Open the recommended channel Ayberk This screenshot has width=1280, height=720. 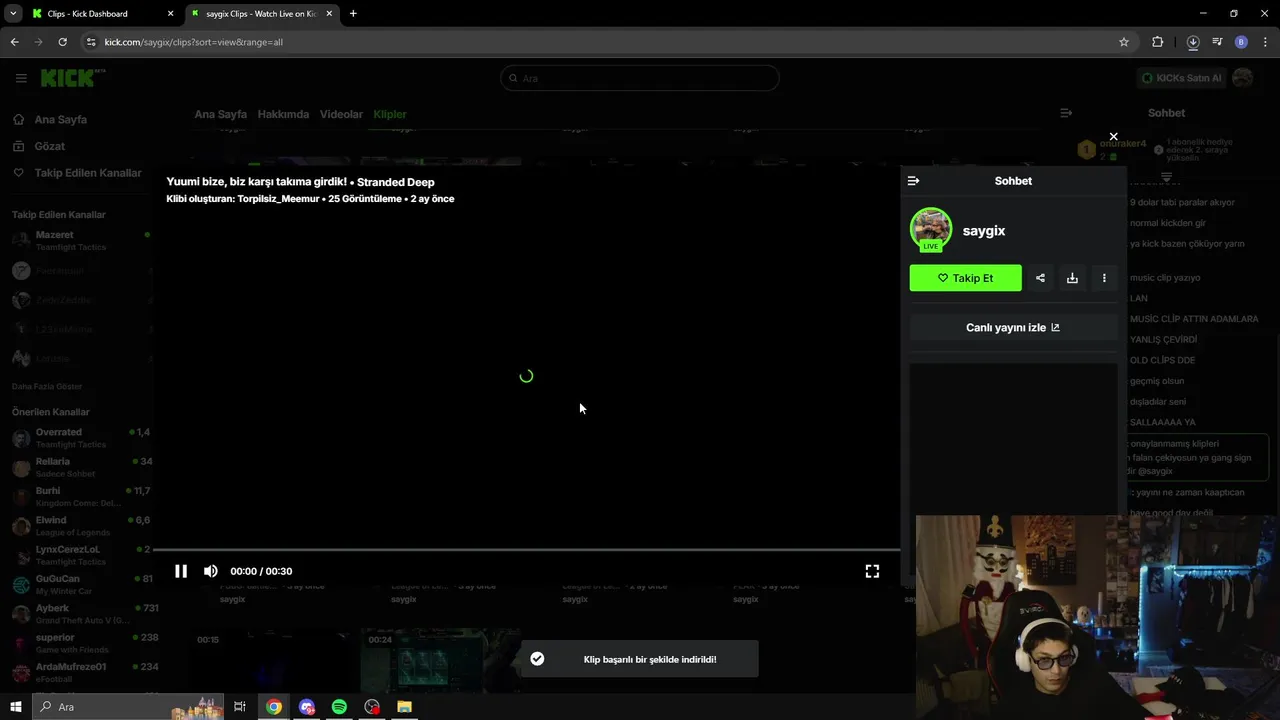tap(80, 613)
